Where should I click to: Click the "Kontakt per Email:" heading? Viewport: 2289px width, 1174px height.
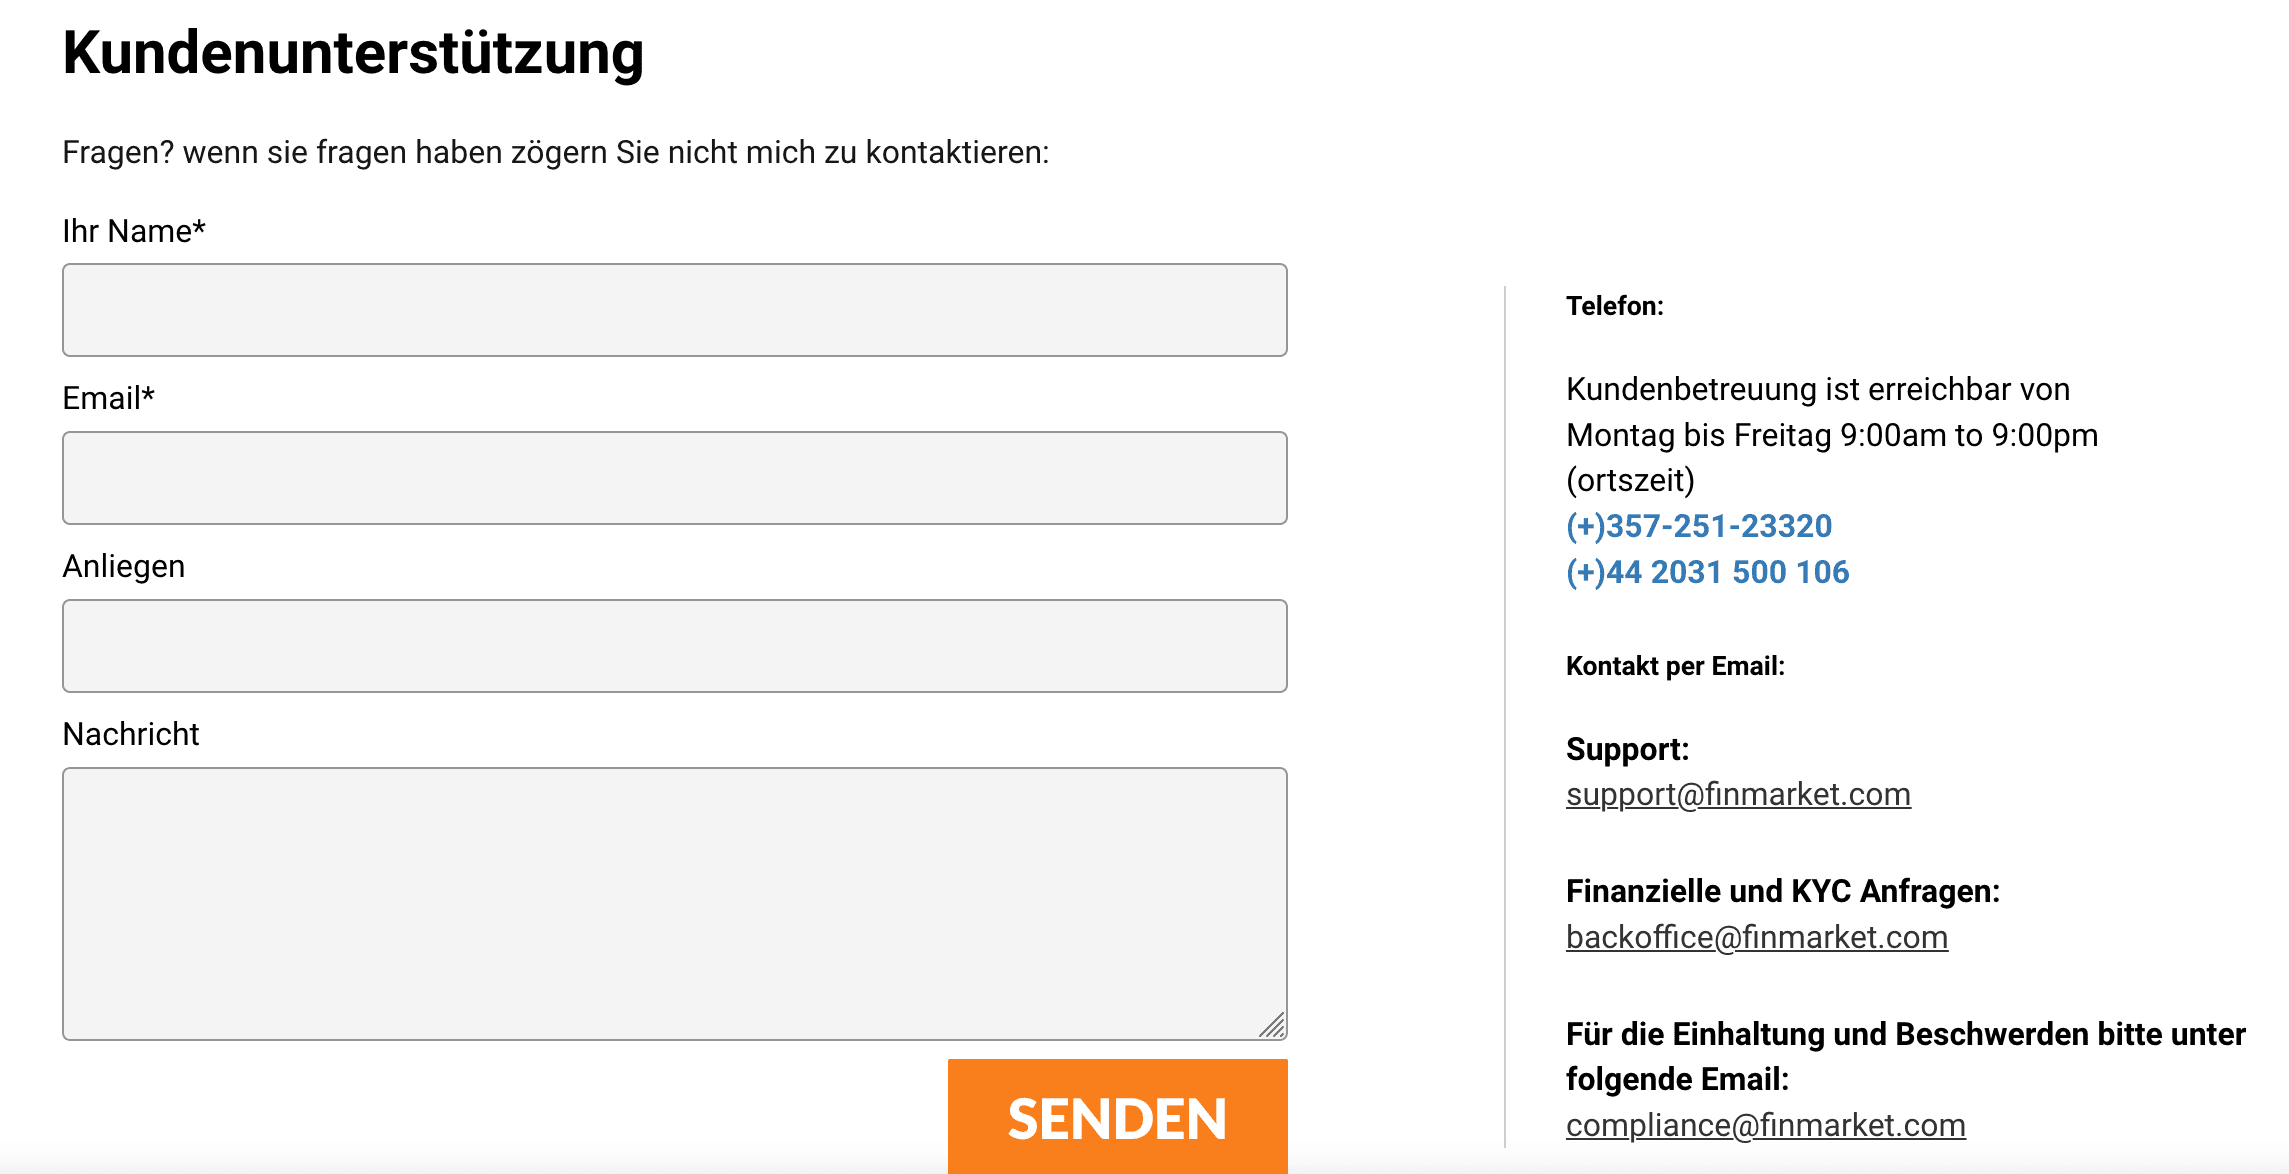[x=1675, y=666]
